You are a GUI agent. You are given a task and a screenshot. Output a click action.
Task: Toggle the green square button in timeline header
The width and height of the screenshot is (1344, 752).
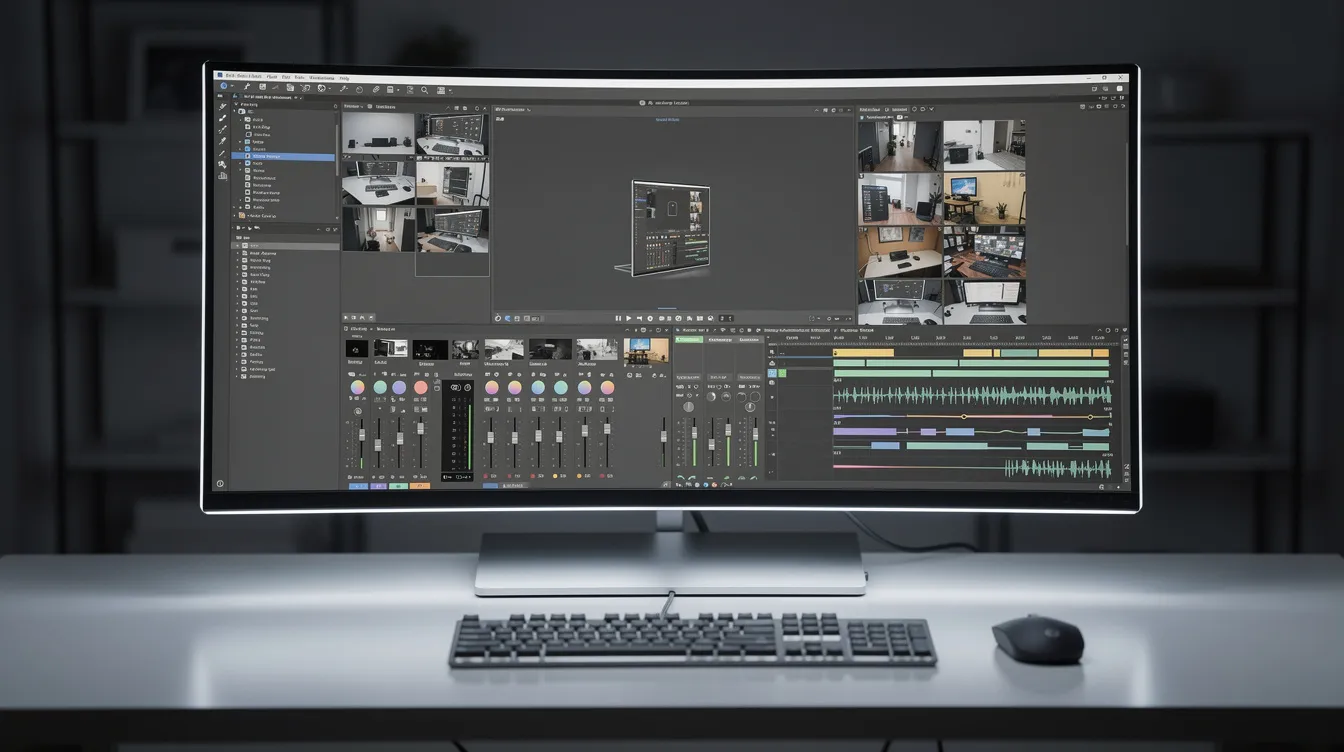(782, 373)
